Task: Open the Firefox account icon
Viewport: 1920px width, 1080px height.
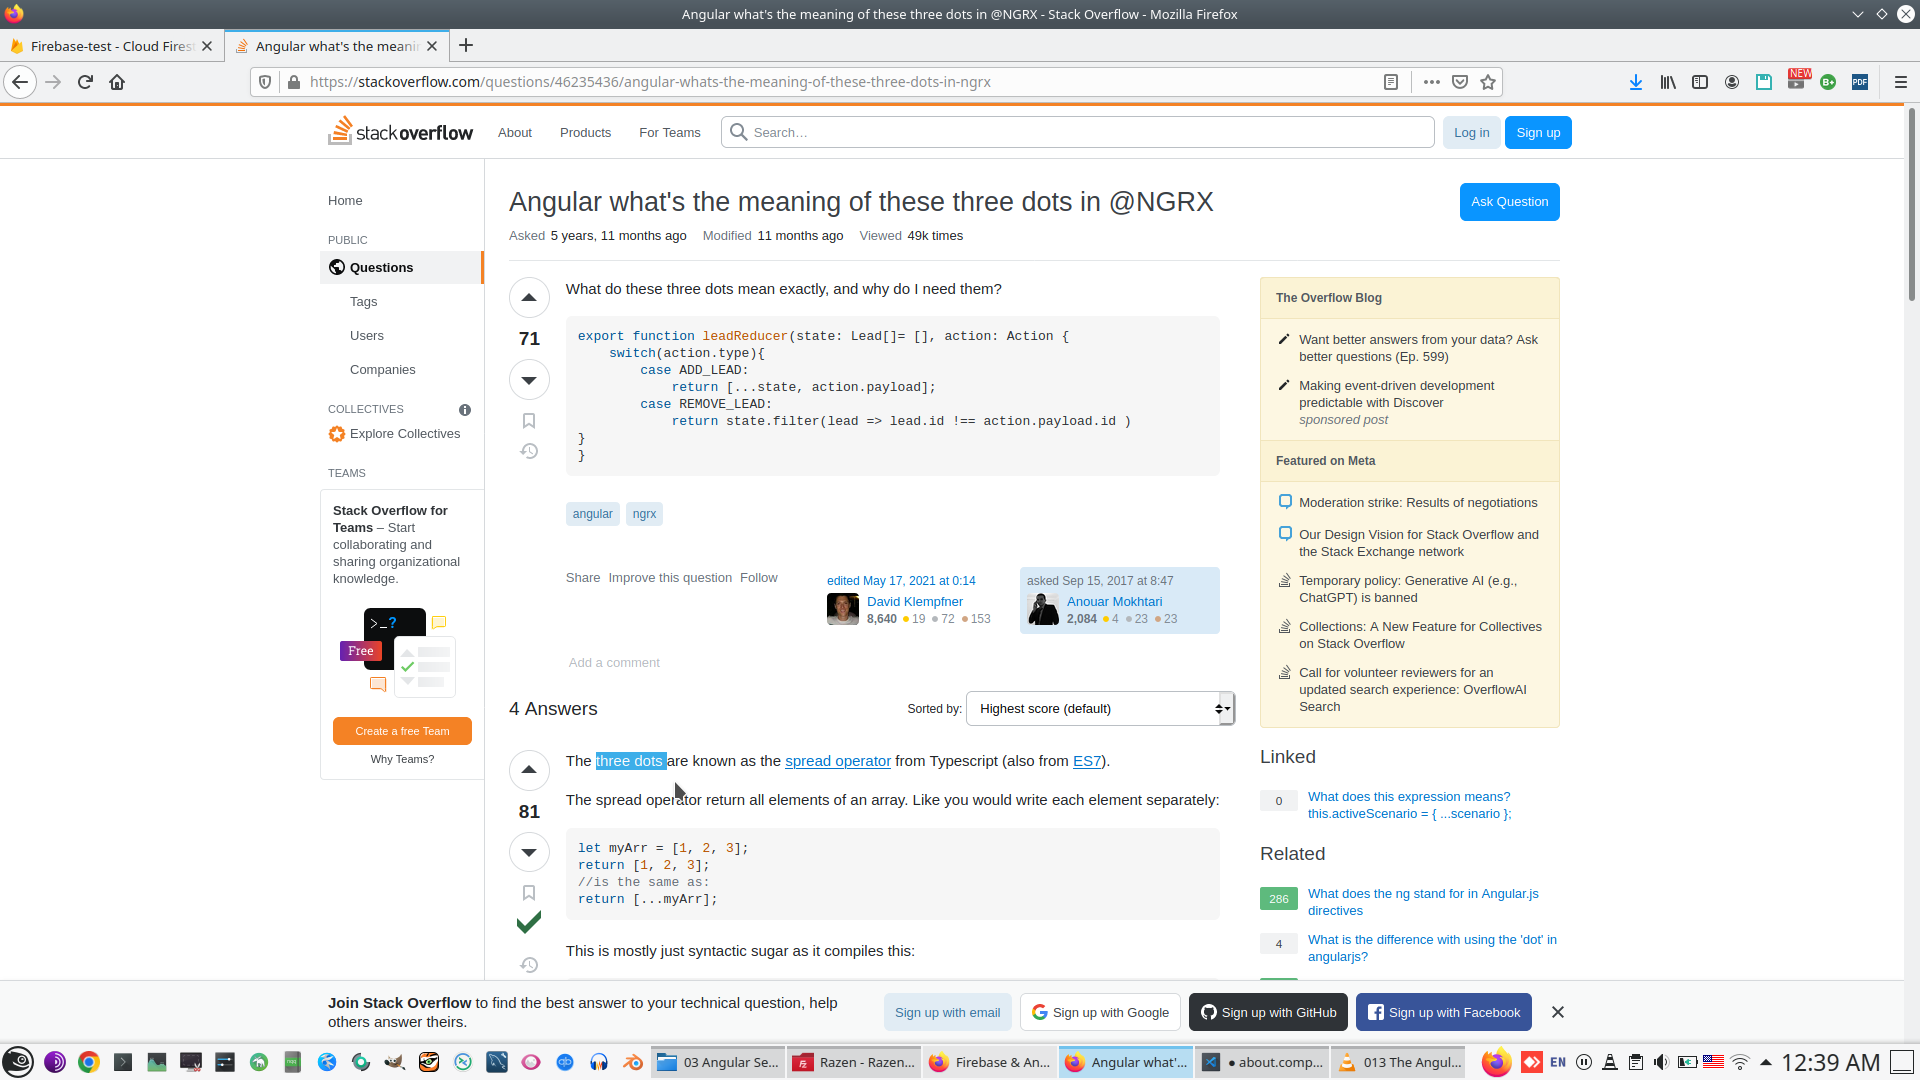Action: 1731,82
